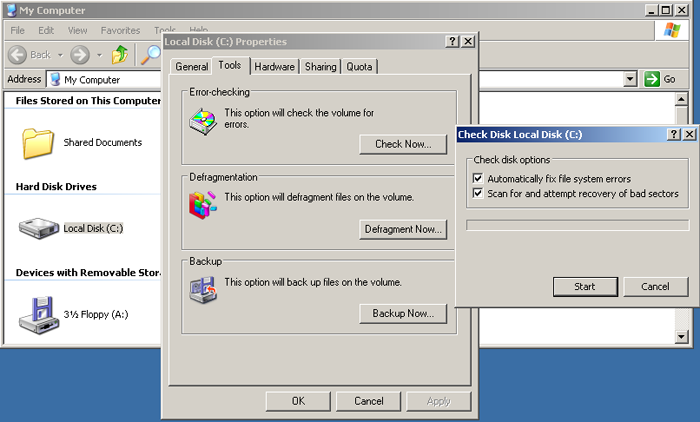This screenshot has height=422, width=700.
Task: Switch to the General tab
Action: [x=192, y=67]
